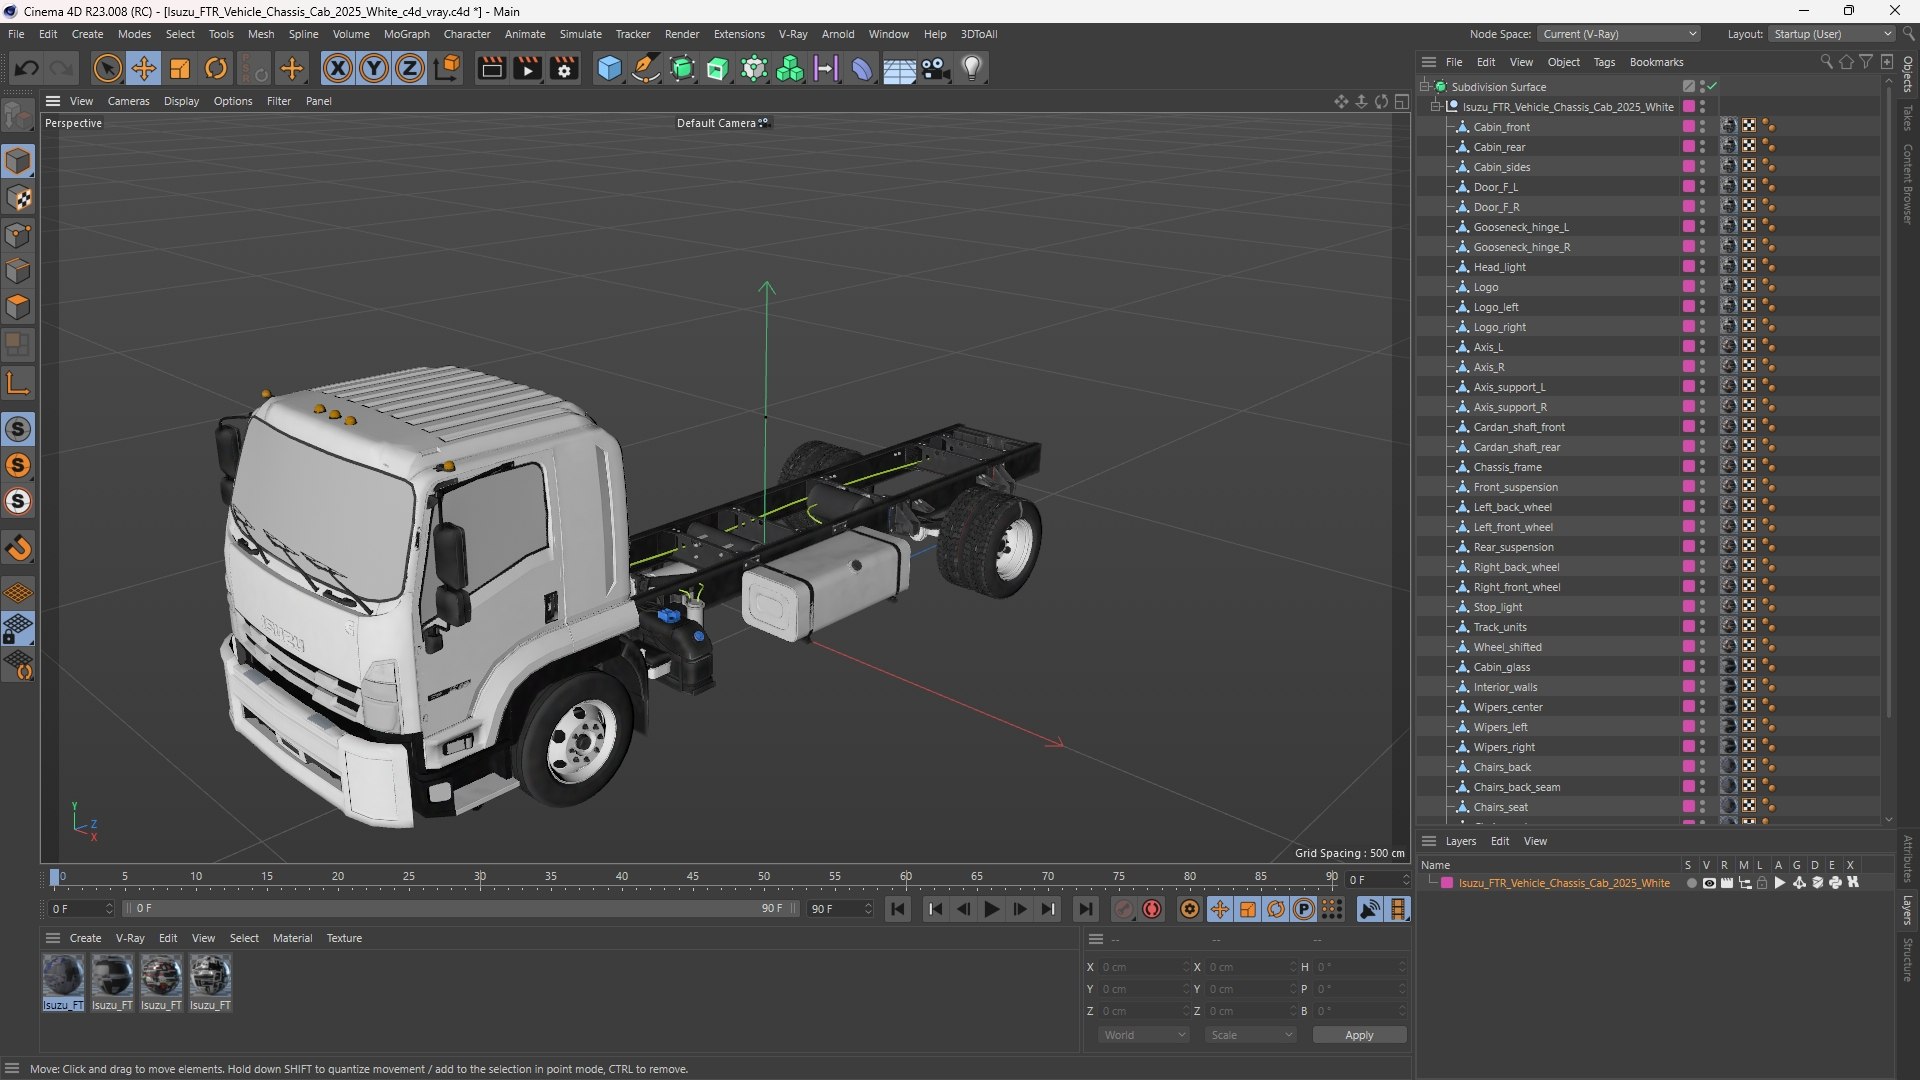Open Layout Startup (User) dropdown

coord(1832,34)
